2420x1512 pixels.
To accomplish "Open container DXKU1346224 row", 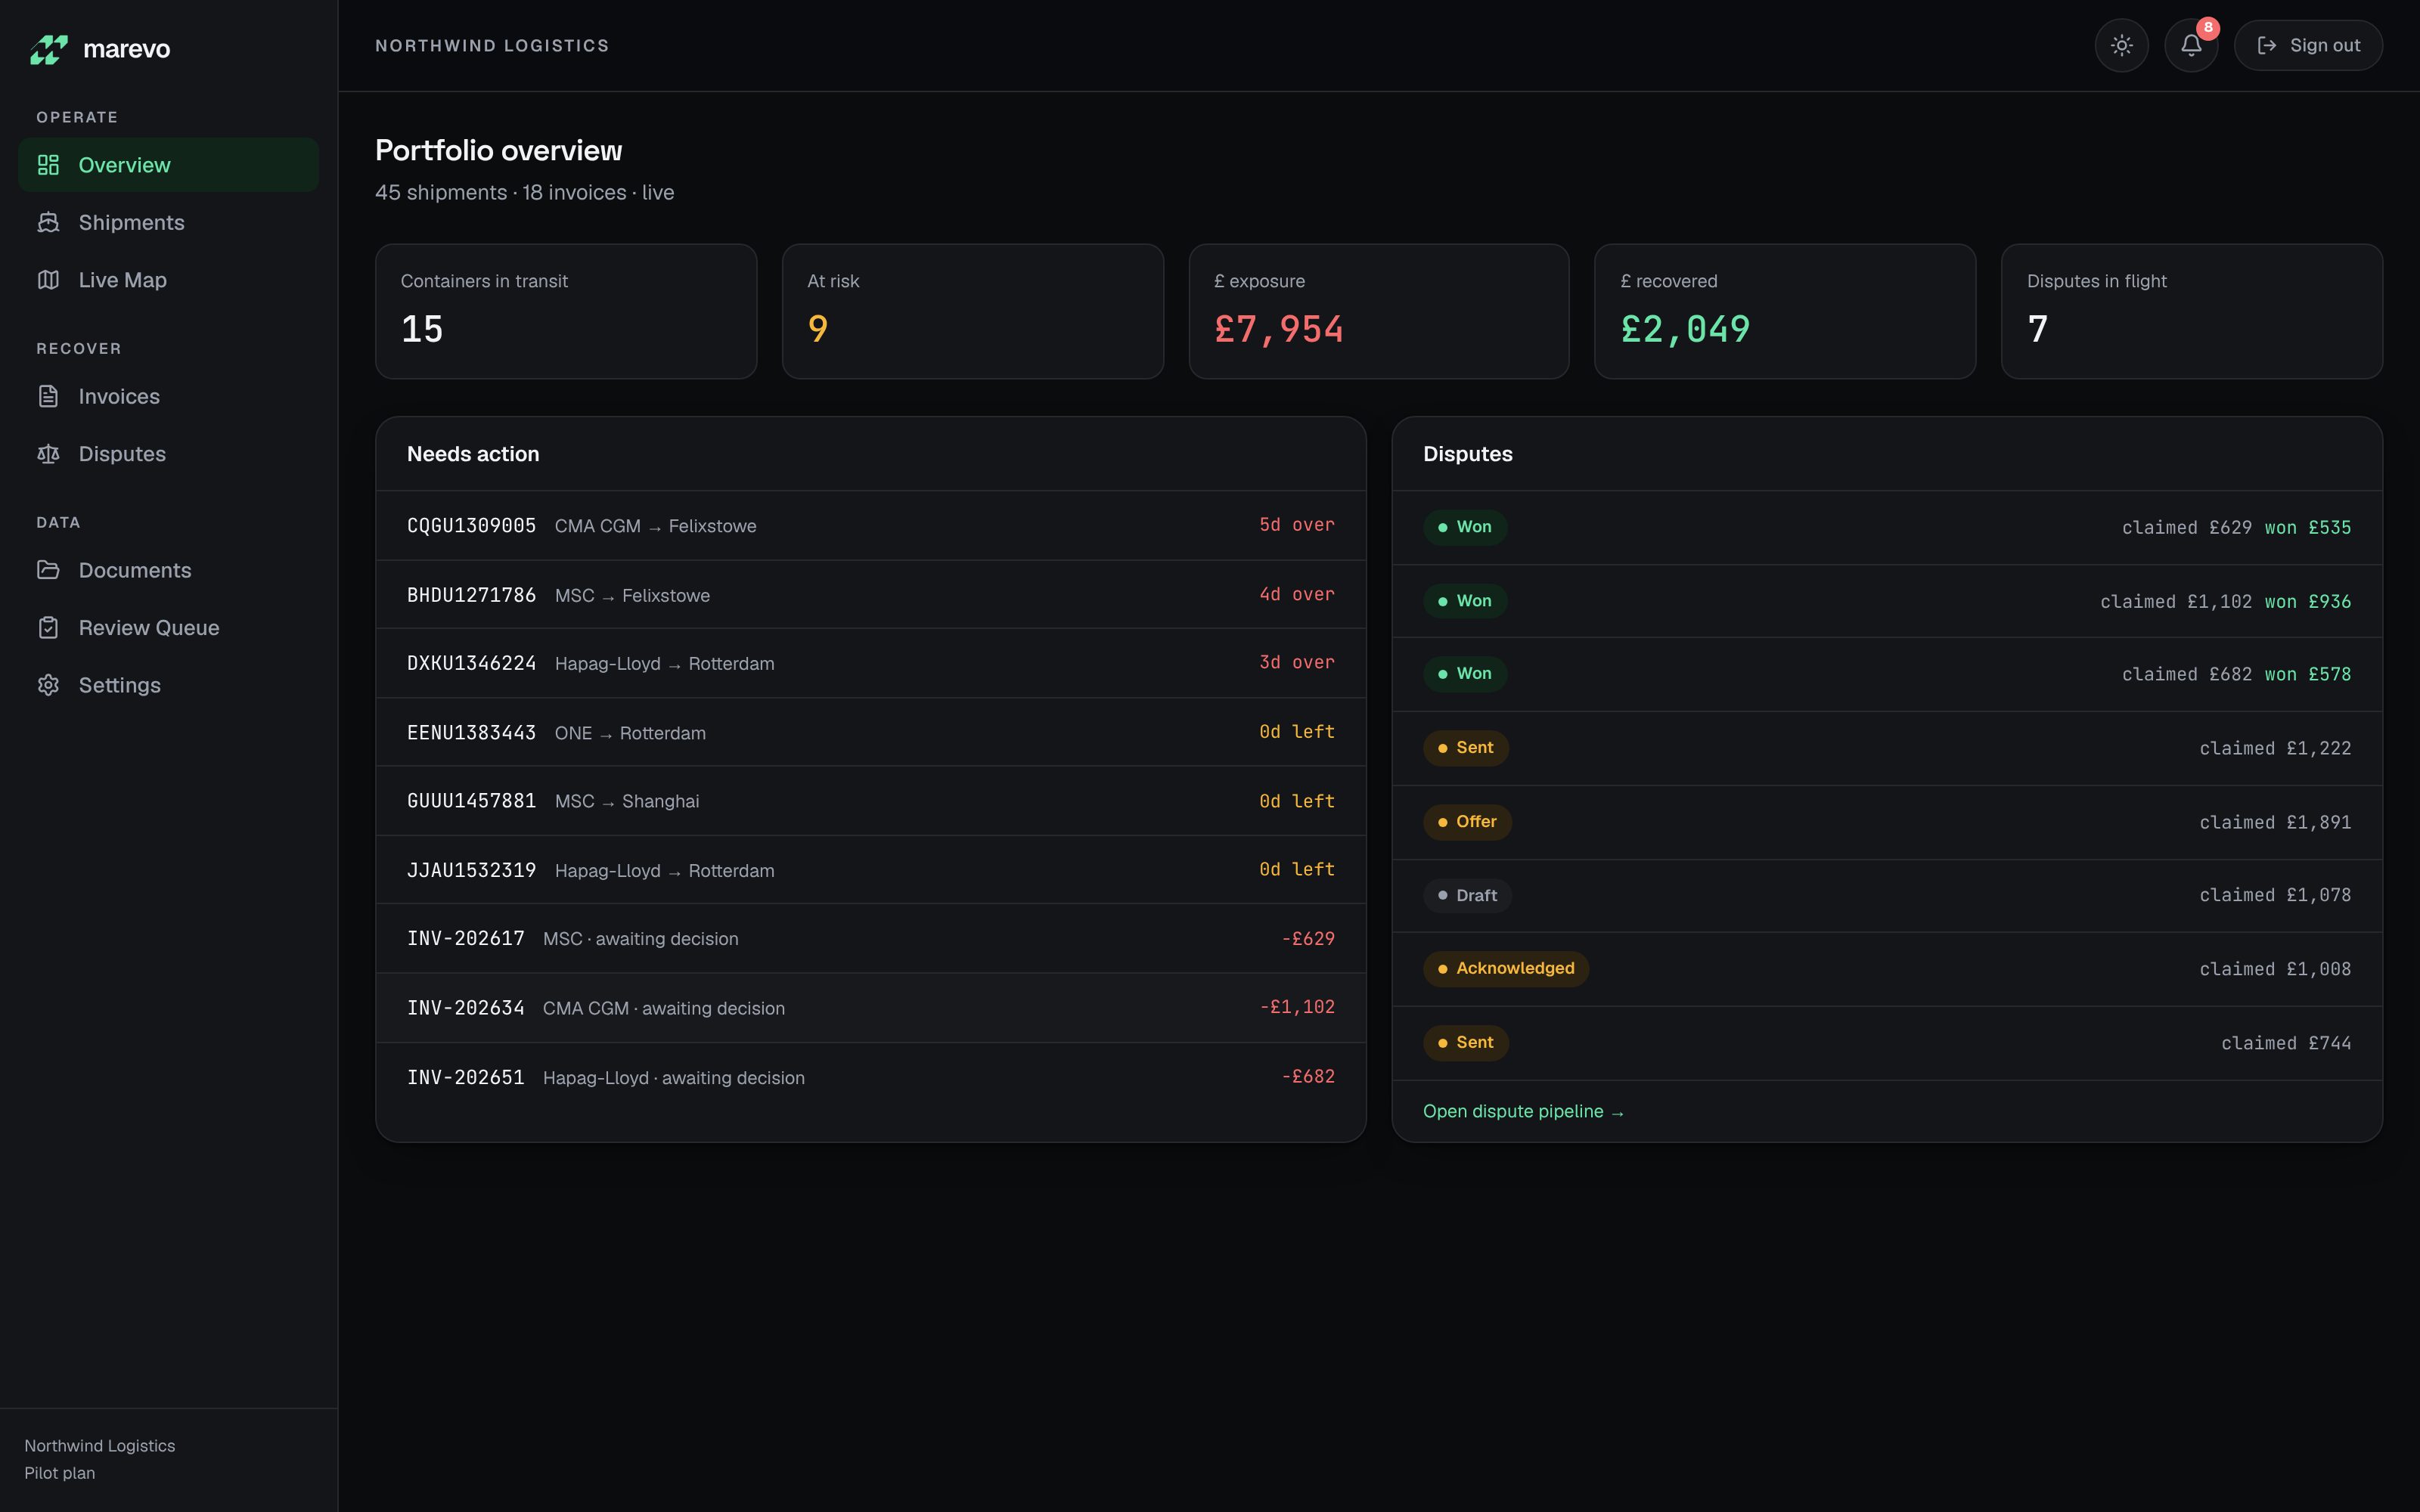I will (870, 663).
